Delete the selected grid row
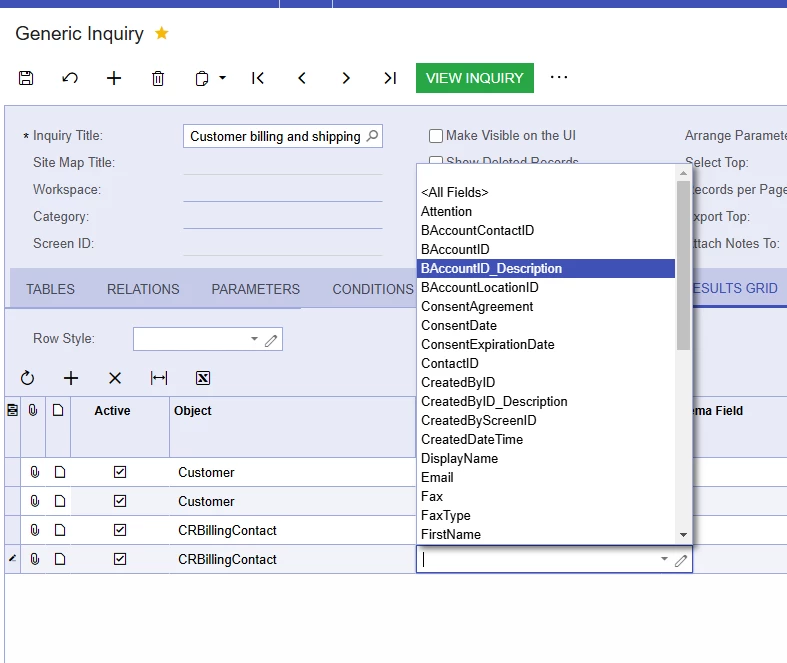The height and width of the screenshot is (663, 787). (115, 378)
